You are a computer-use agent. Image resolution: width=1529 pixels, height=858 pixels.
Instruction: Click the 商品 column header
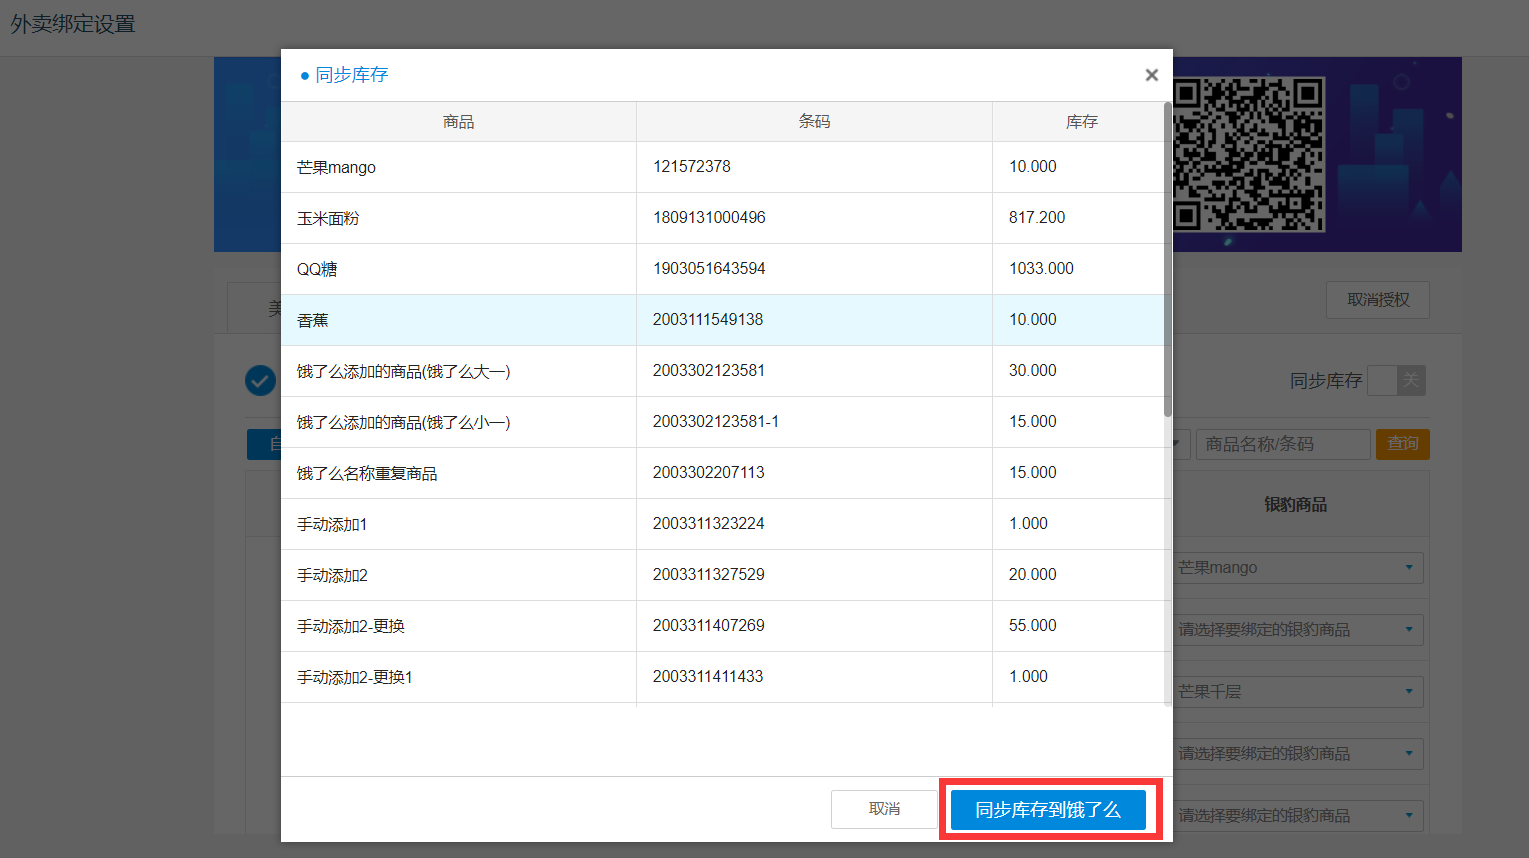click(x=458, y=122)
